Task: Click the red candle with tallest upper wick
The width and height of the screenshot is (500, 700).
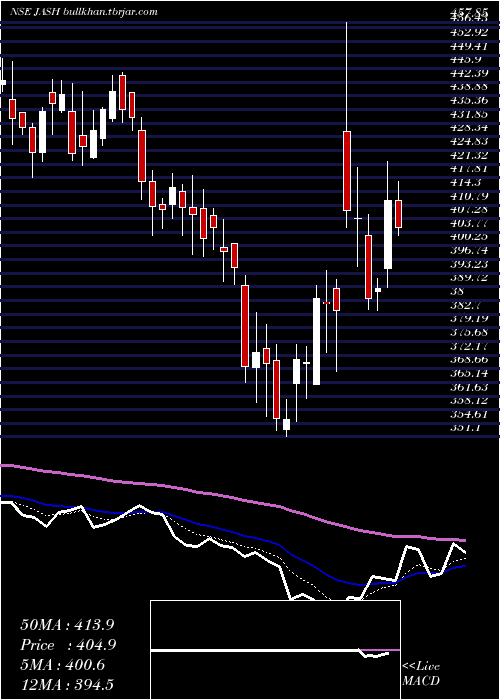Action: (x=346, y=171)
